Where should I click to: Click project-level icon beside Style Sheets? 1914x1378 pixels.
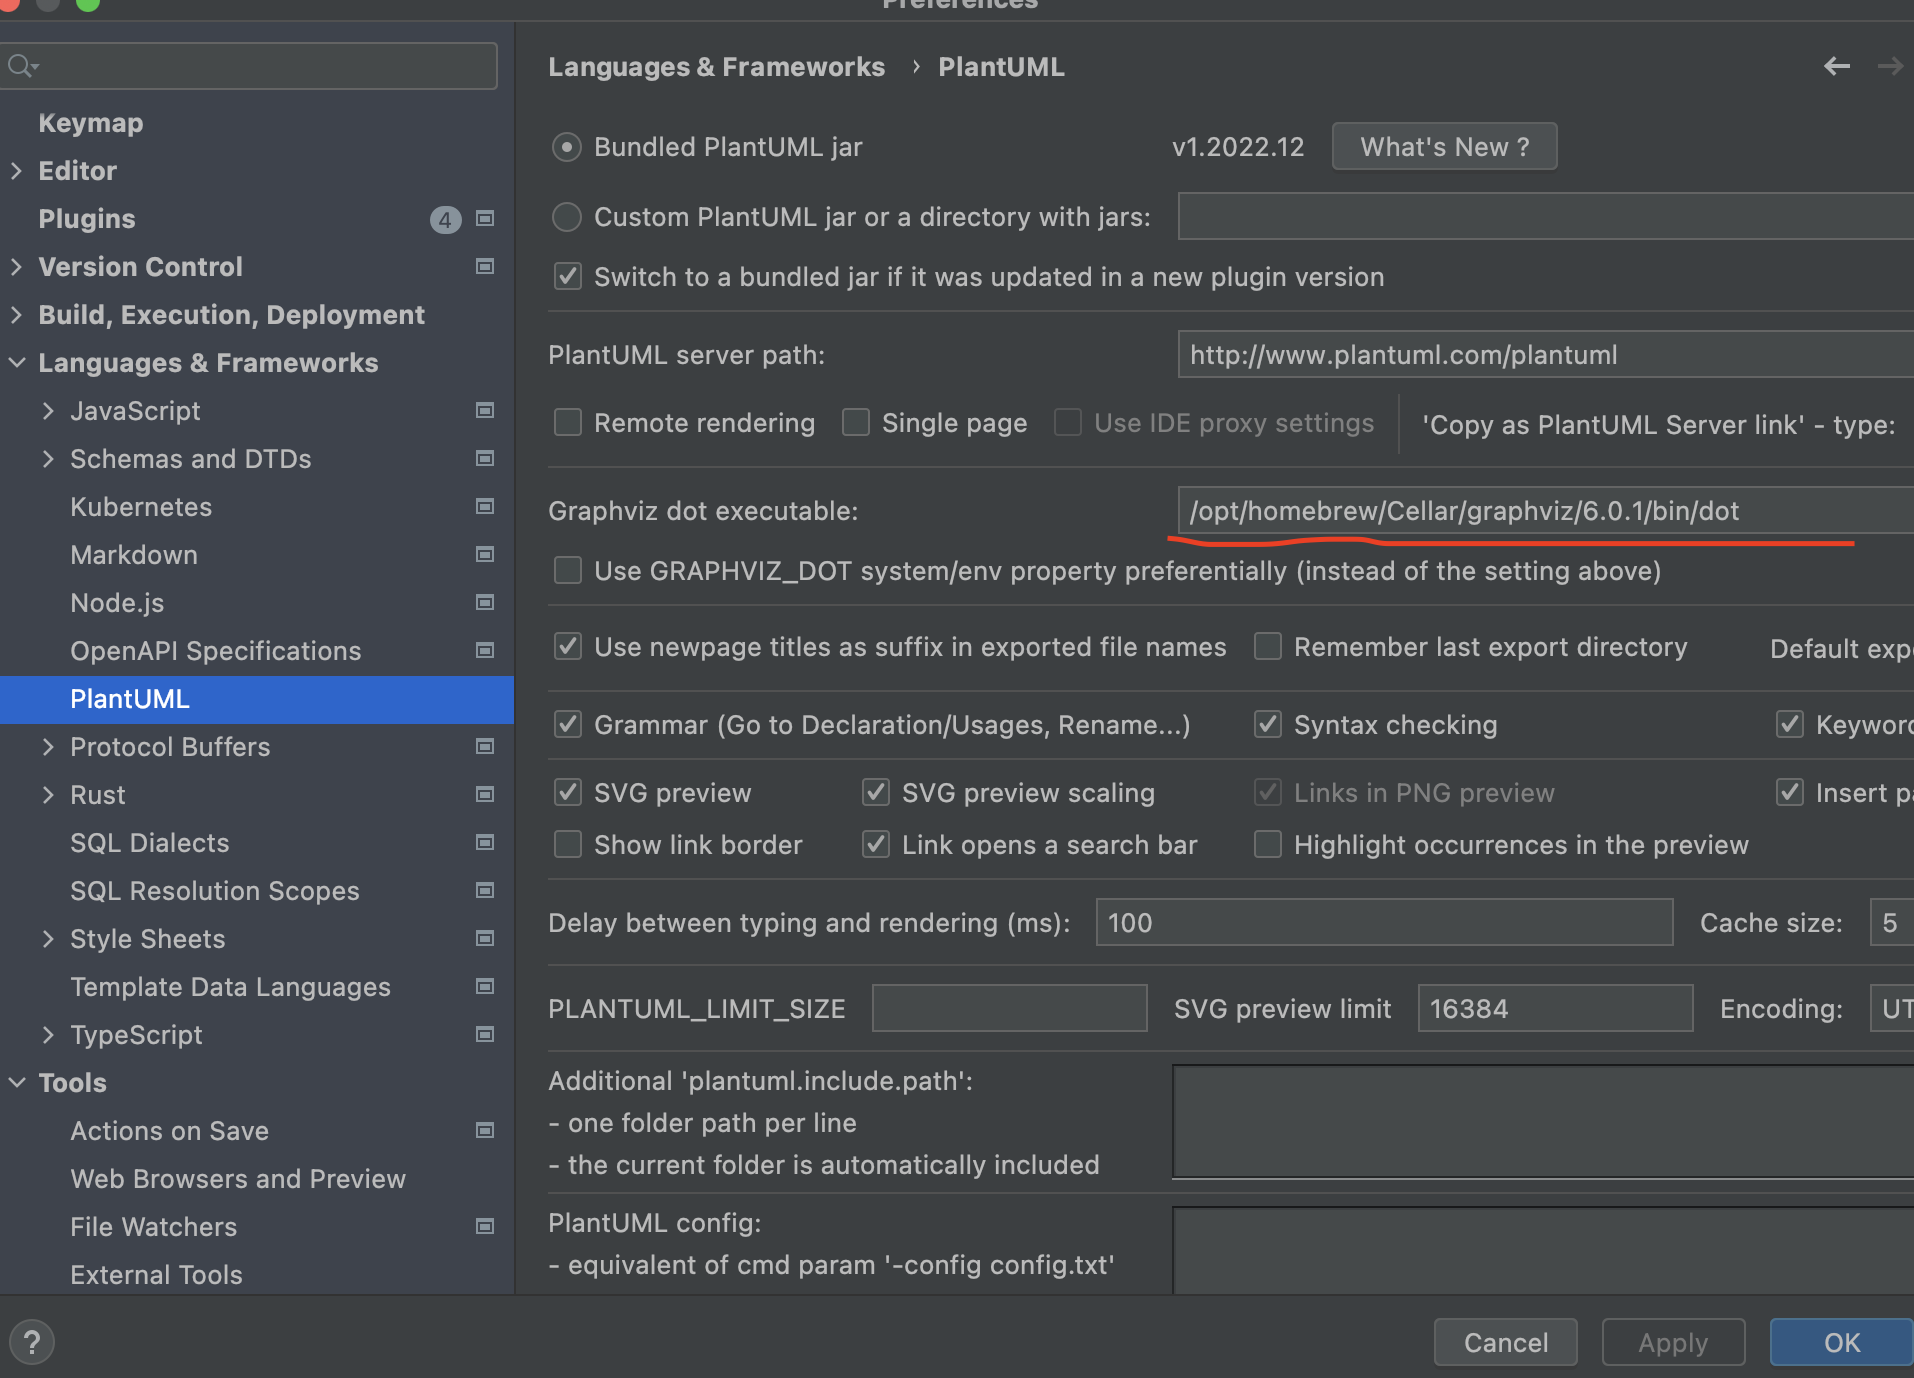[485, 939]
